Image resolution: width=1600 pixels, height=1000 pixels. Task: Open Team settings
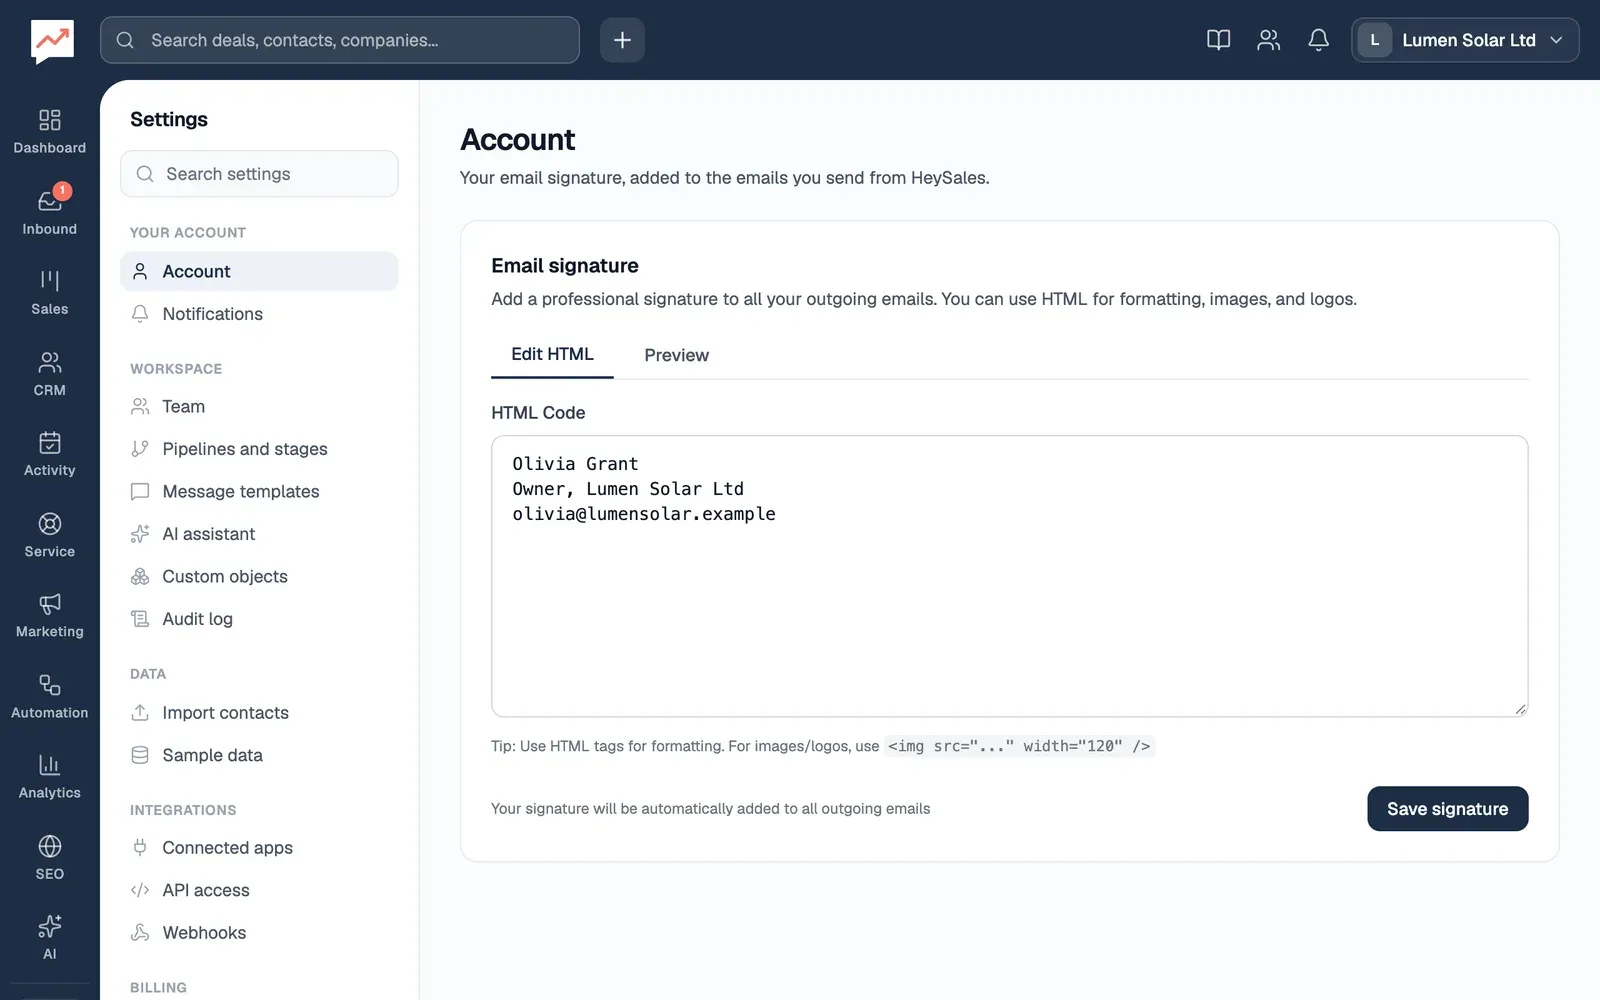coord(259,406)
